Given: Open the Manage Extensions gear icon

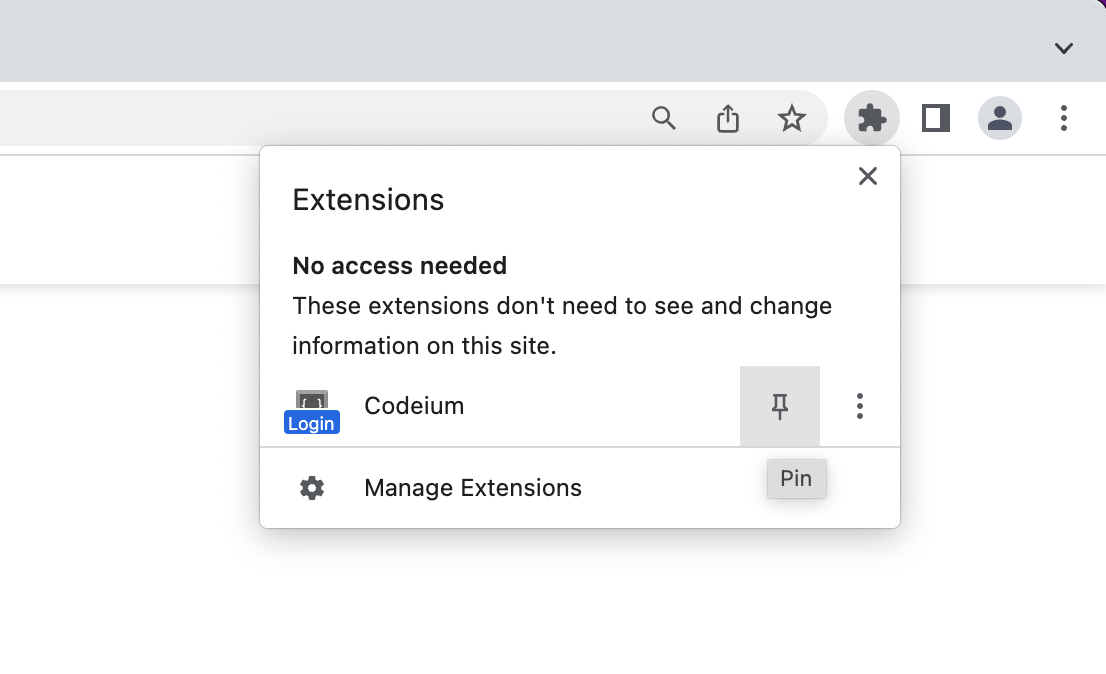Looking at the screenshot, I should tap(311, 487).
